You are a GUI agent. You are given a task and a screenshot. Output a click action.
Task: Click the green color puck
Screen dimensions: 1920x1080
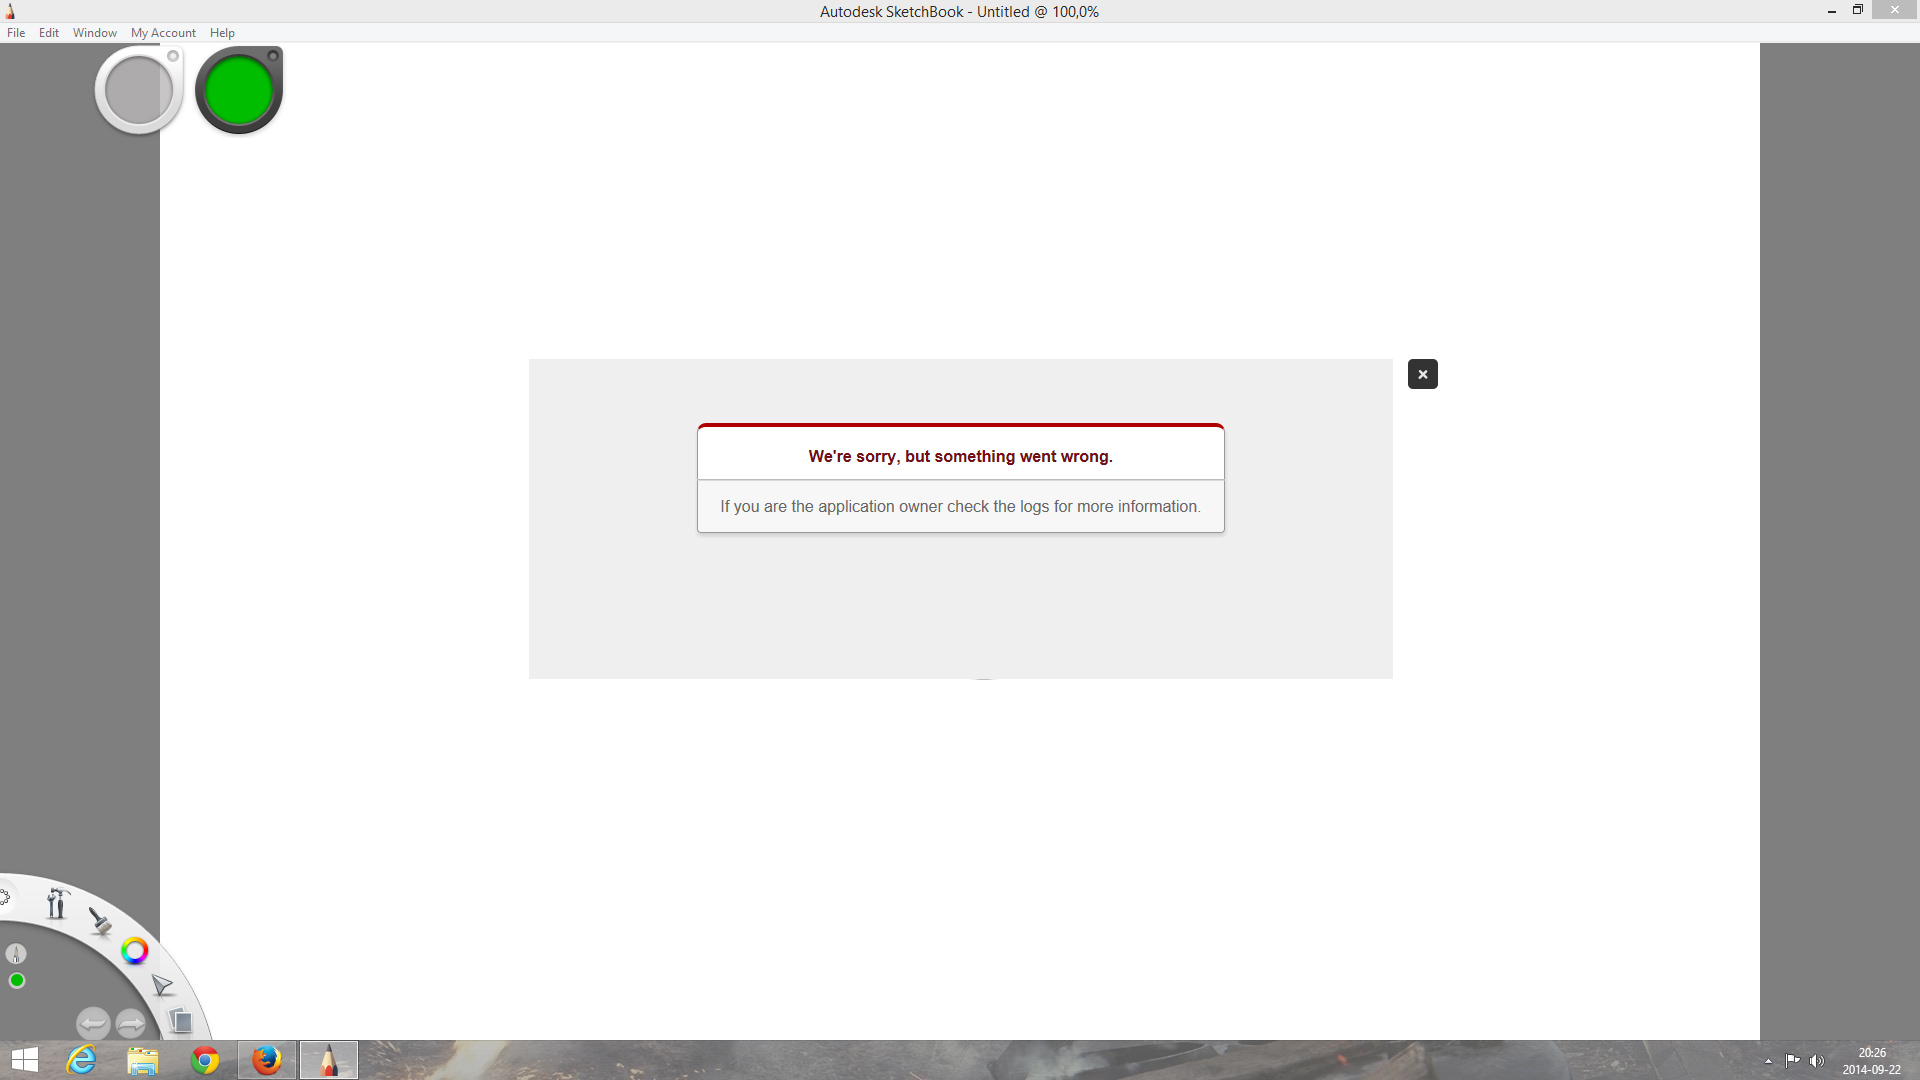tap(239, 90)
